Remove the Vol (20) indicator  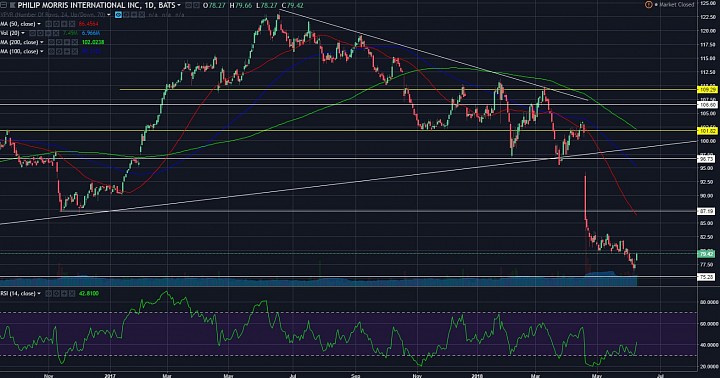[x=56, y=33]
